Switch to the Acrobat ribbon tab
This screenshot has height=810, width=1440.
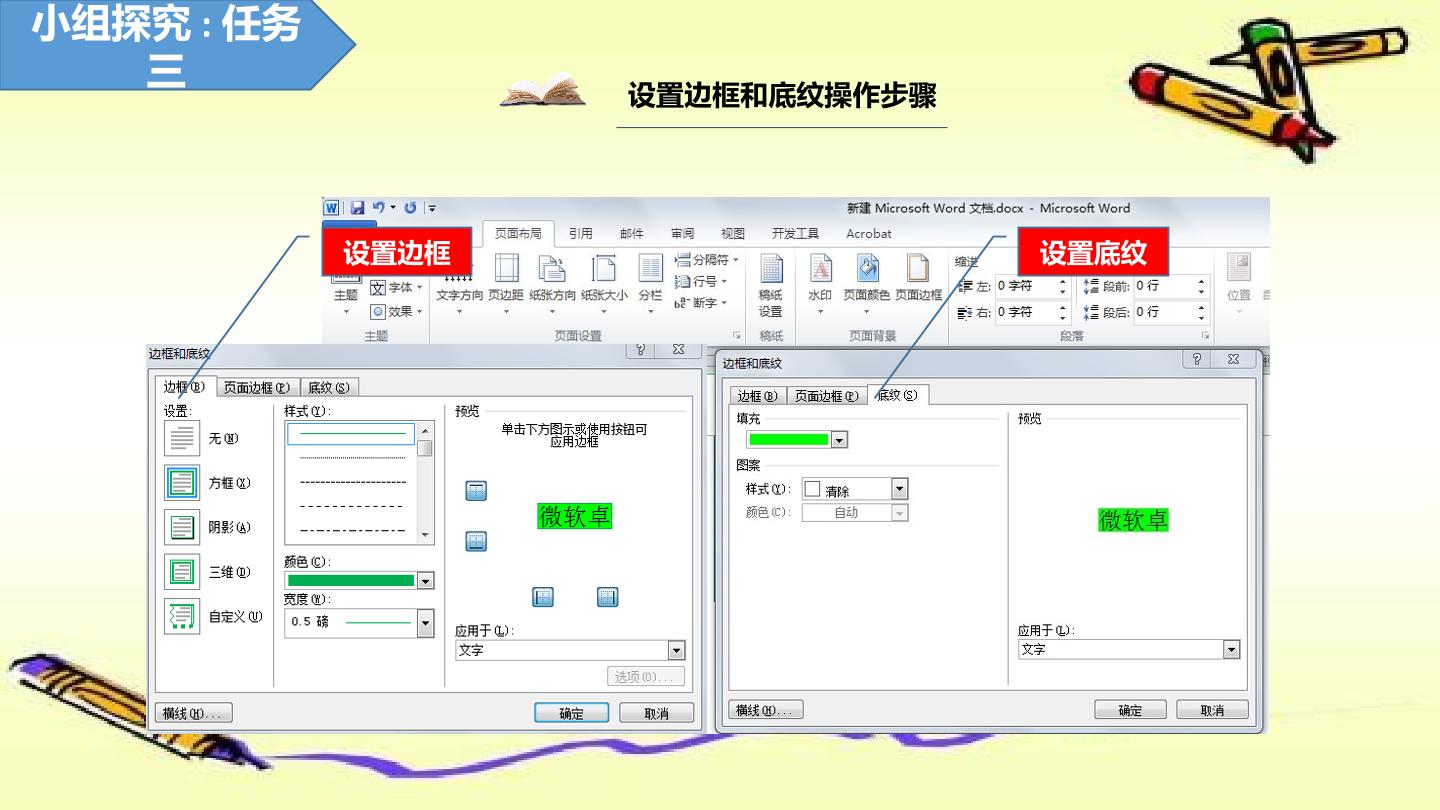(x=869, y=234)
